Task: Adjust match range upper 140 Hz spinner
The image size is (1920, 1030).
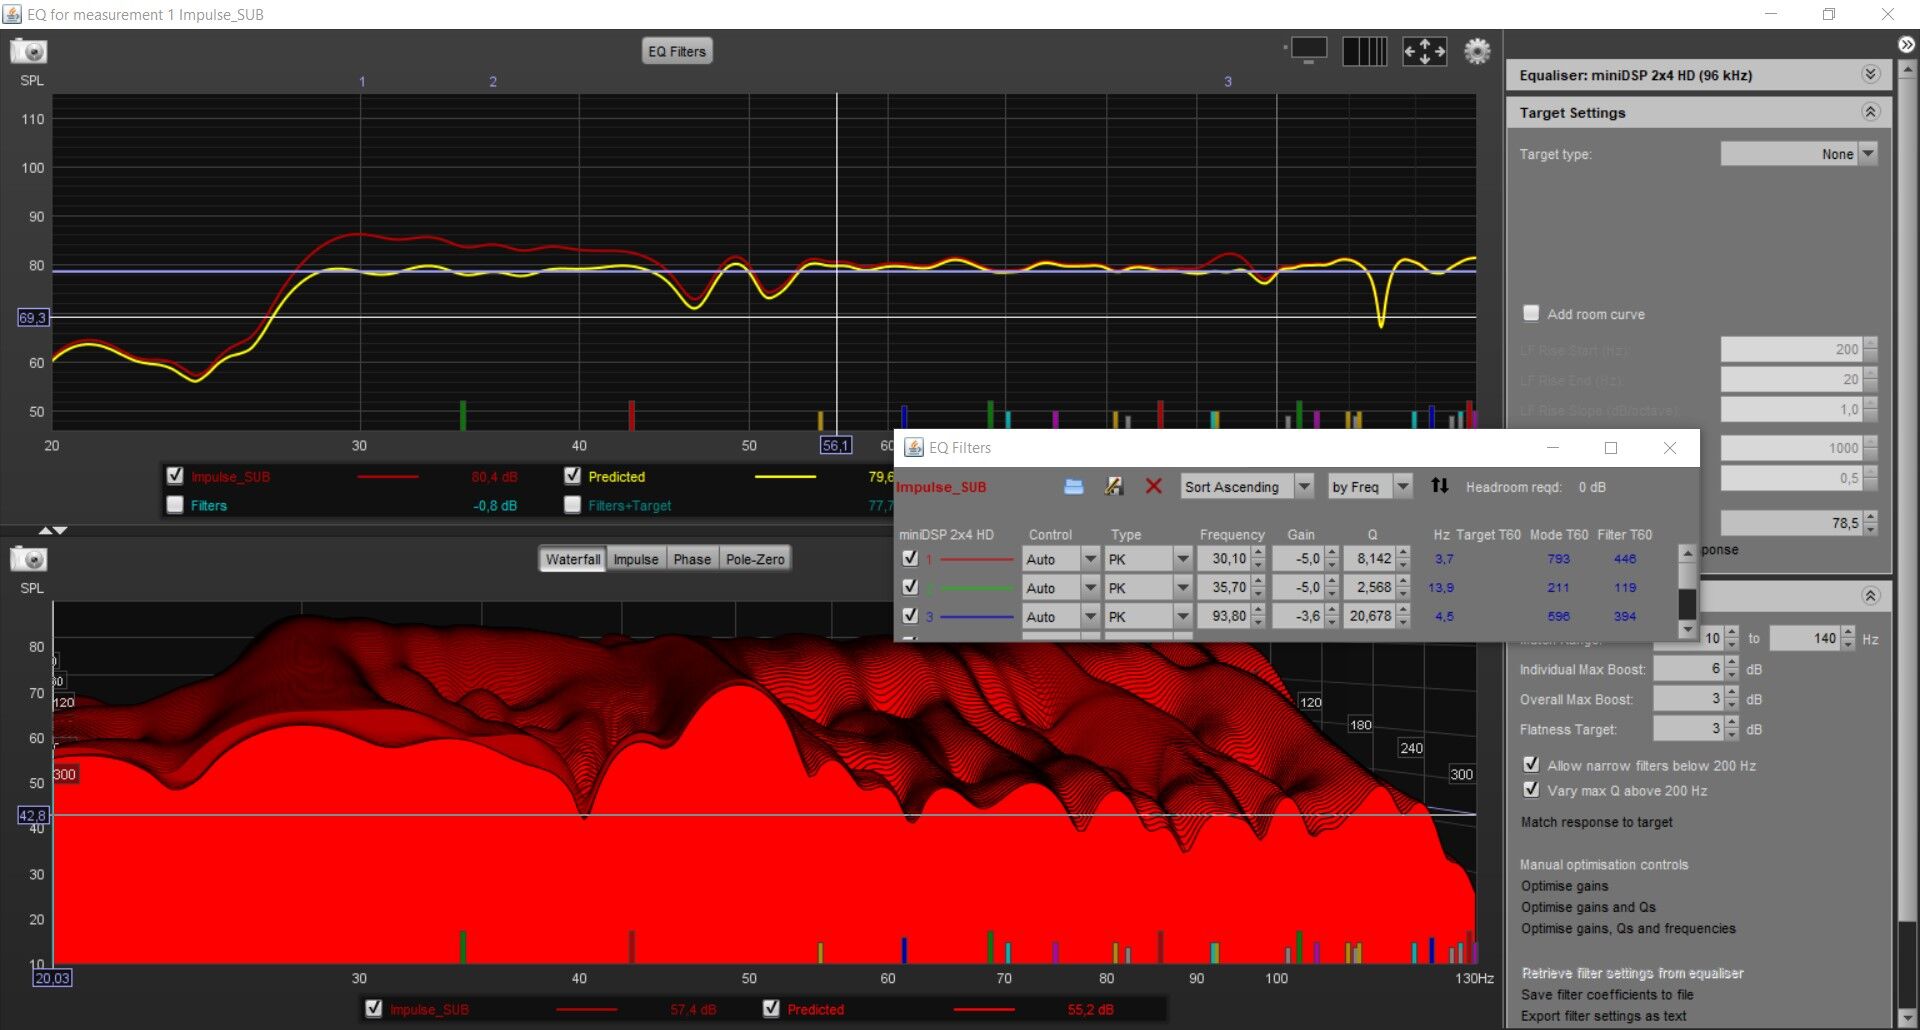Action: [x=1848, y=638]
